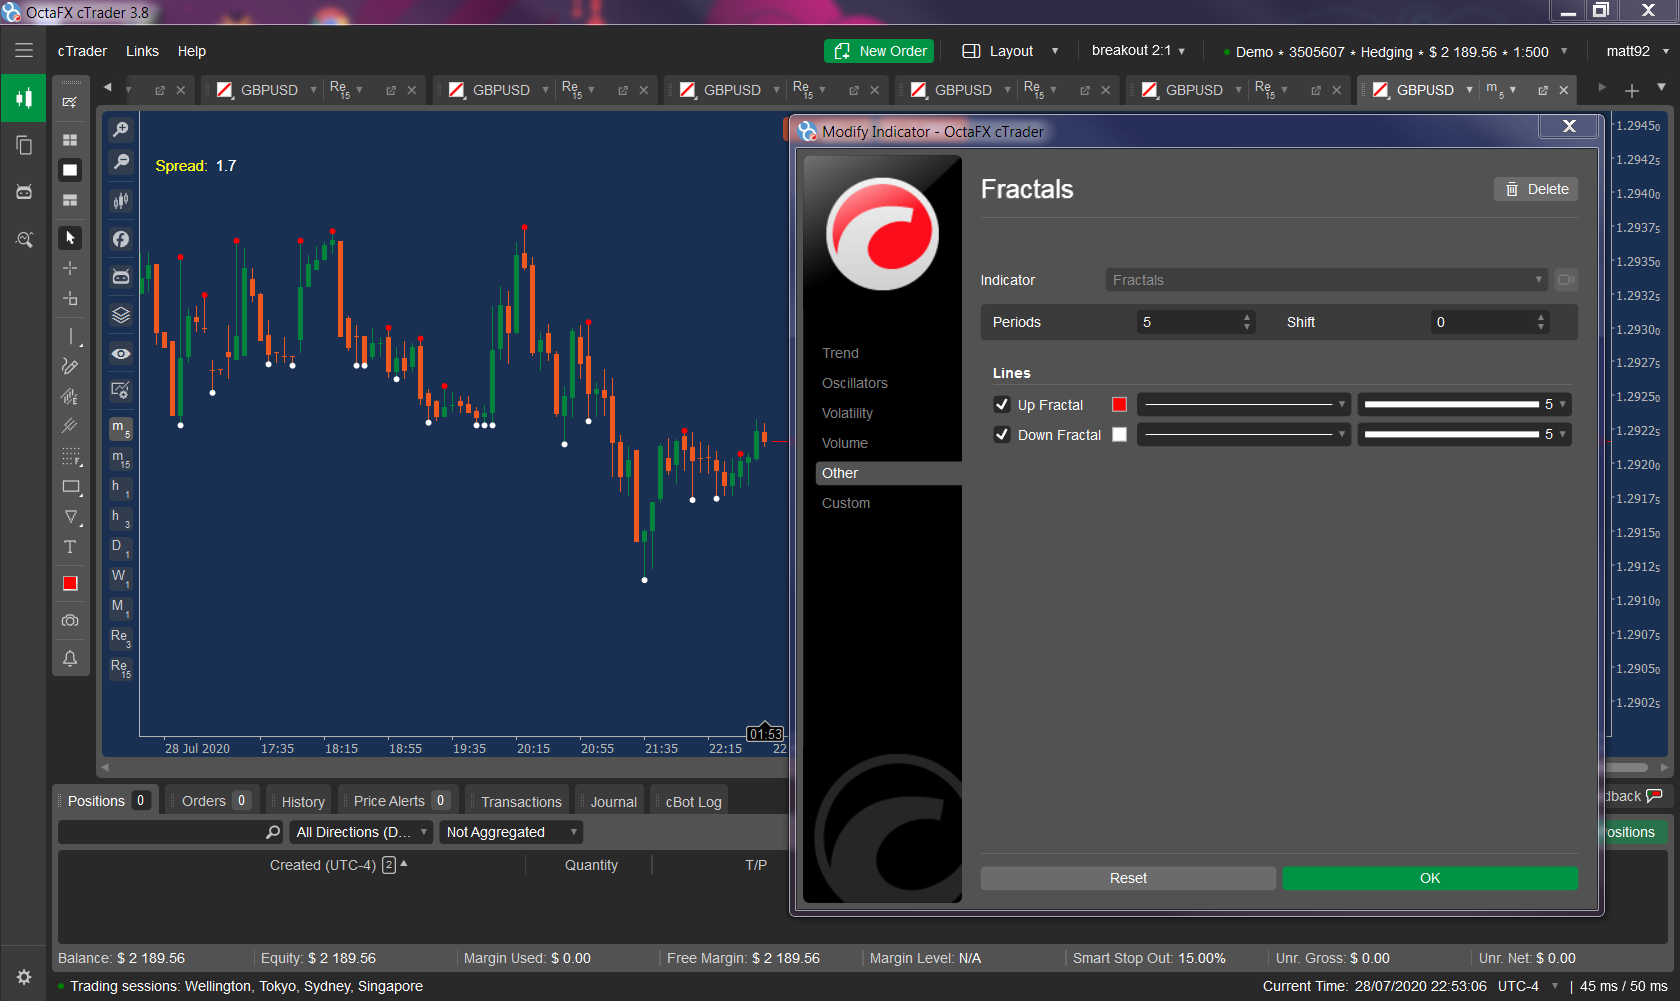Click the zoom out chart icon
Image resolution: width=1680 pixels, height=1001 pixels.
[121, 162]
